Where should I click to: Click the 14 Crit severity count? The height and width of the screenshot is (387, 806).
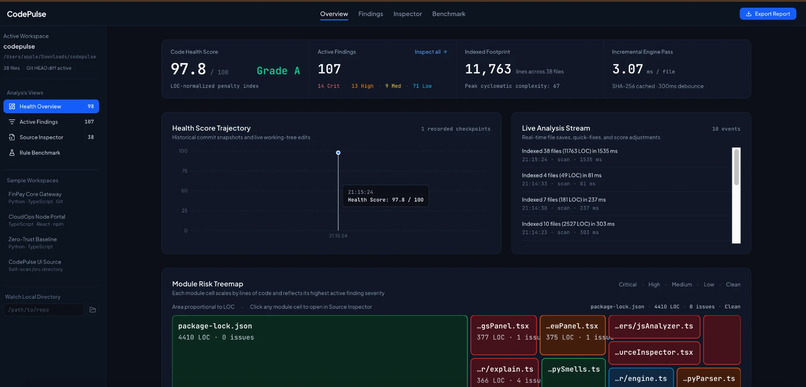(x=328, y=86)
